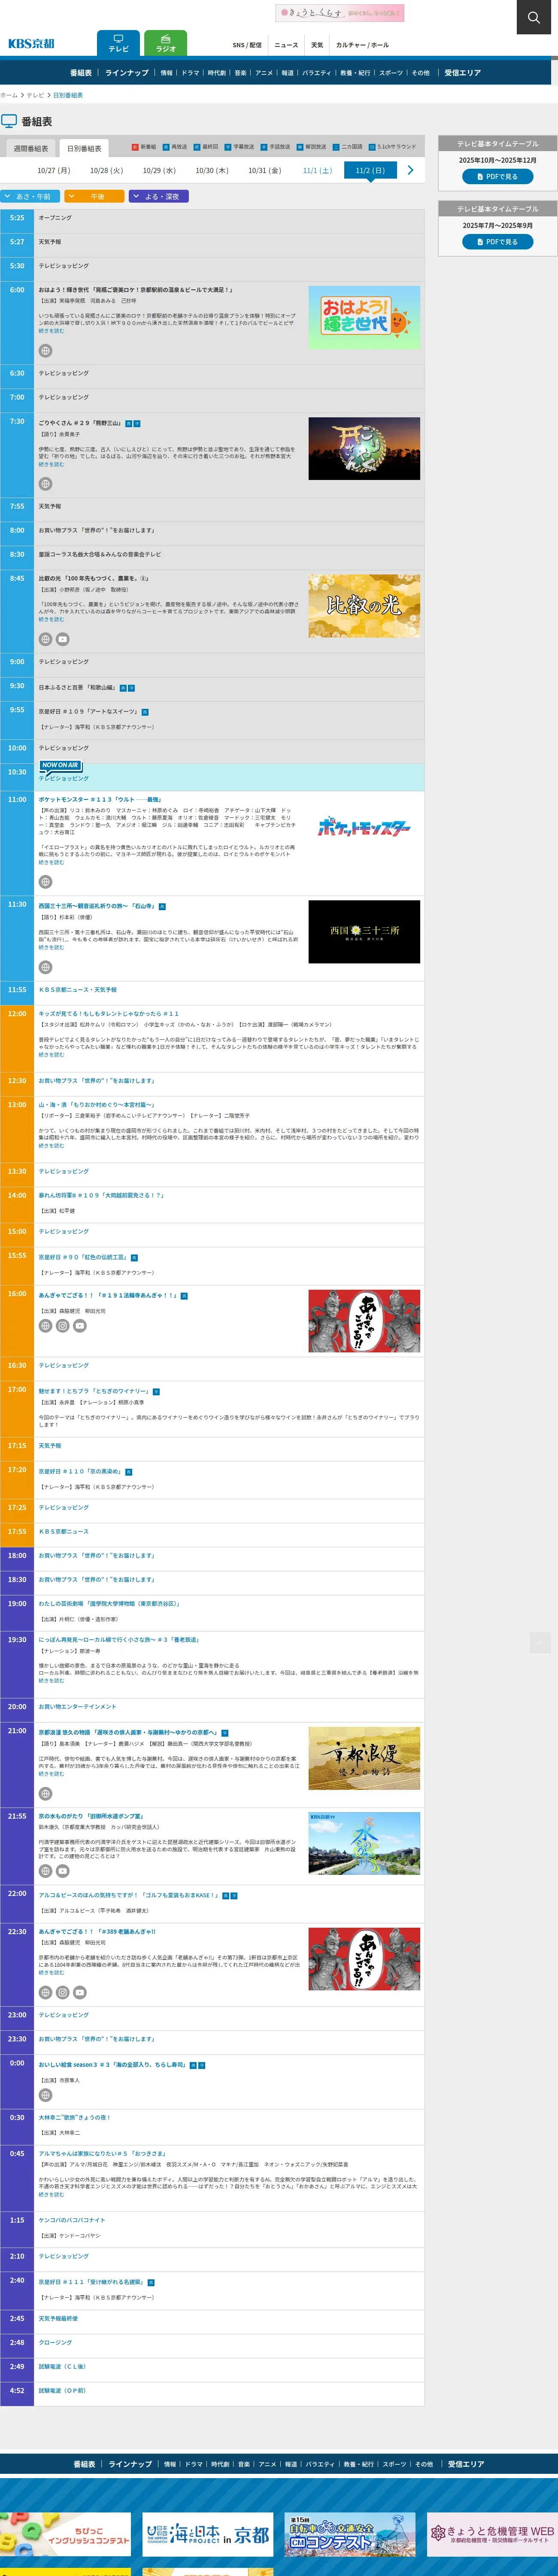Open globe icon for おいしい給食 season3
Screen dimensions: 558x2576
[x=45, y=2095]
